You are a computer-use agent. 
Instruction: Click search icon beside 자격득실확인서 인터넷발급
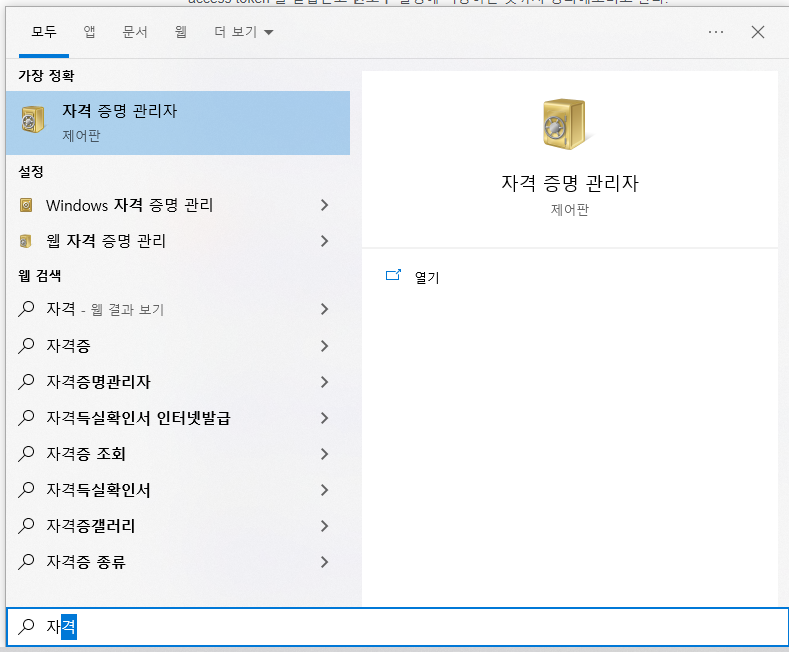click(26, 418)
